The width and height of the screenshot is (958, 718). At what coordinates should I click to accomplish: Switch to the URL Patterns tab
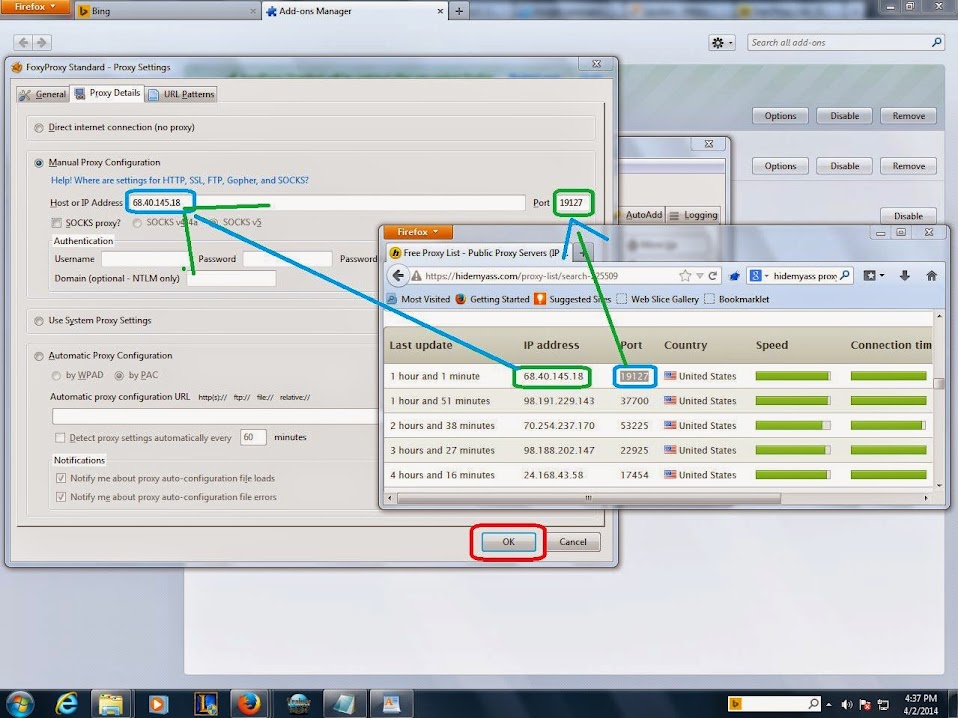(181, 94)
